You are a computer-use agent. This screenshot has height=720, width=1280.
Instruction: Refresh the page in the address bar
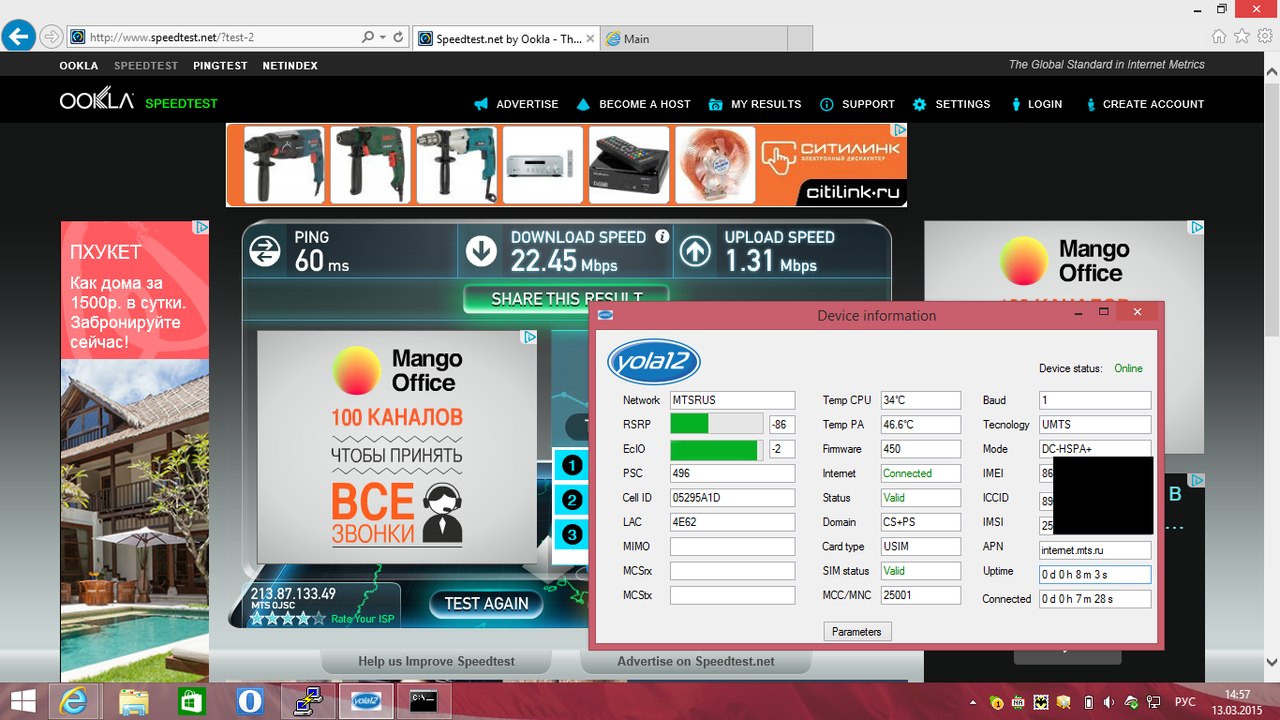point(399,38)
